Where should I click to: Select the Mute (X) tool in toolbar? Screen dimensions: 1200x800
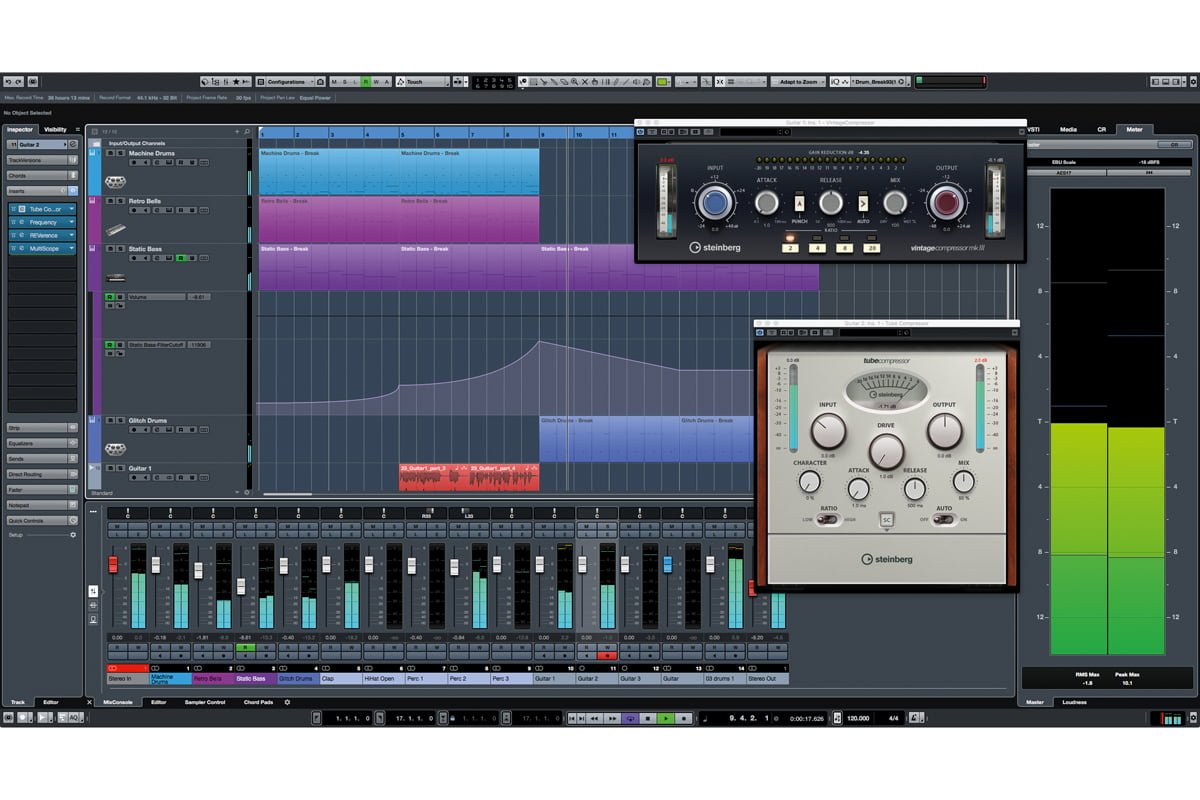pos(585,81)
